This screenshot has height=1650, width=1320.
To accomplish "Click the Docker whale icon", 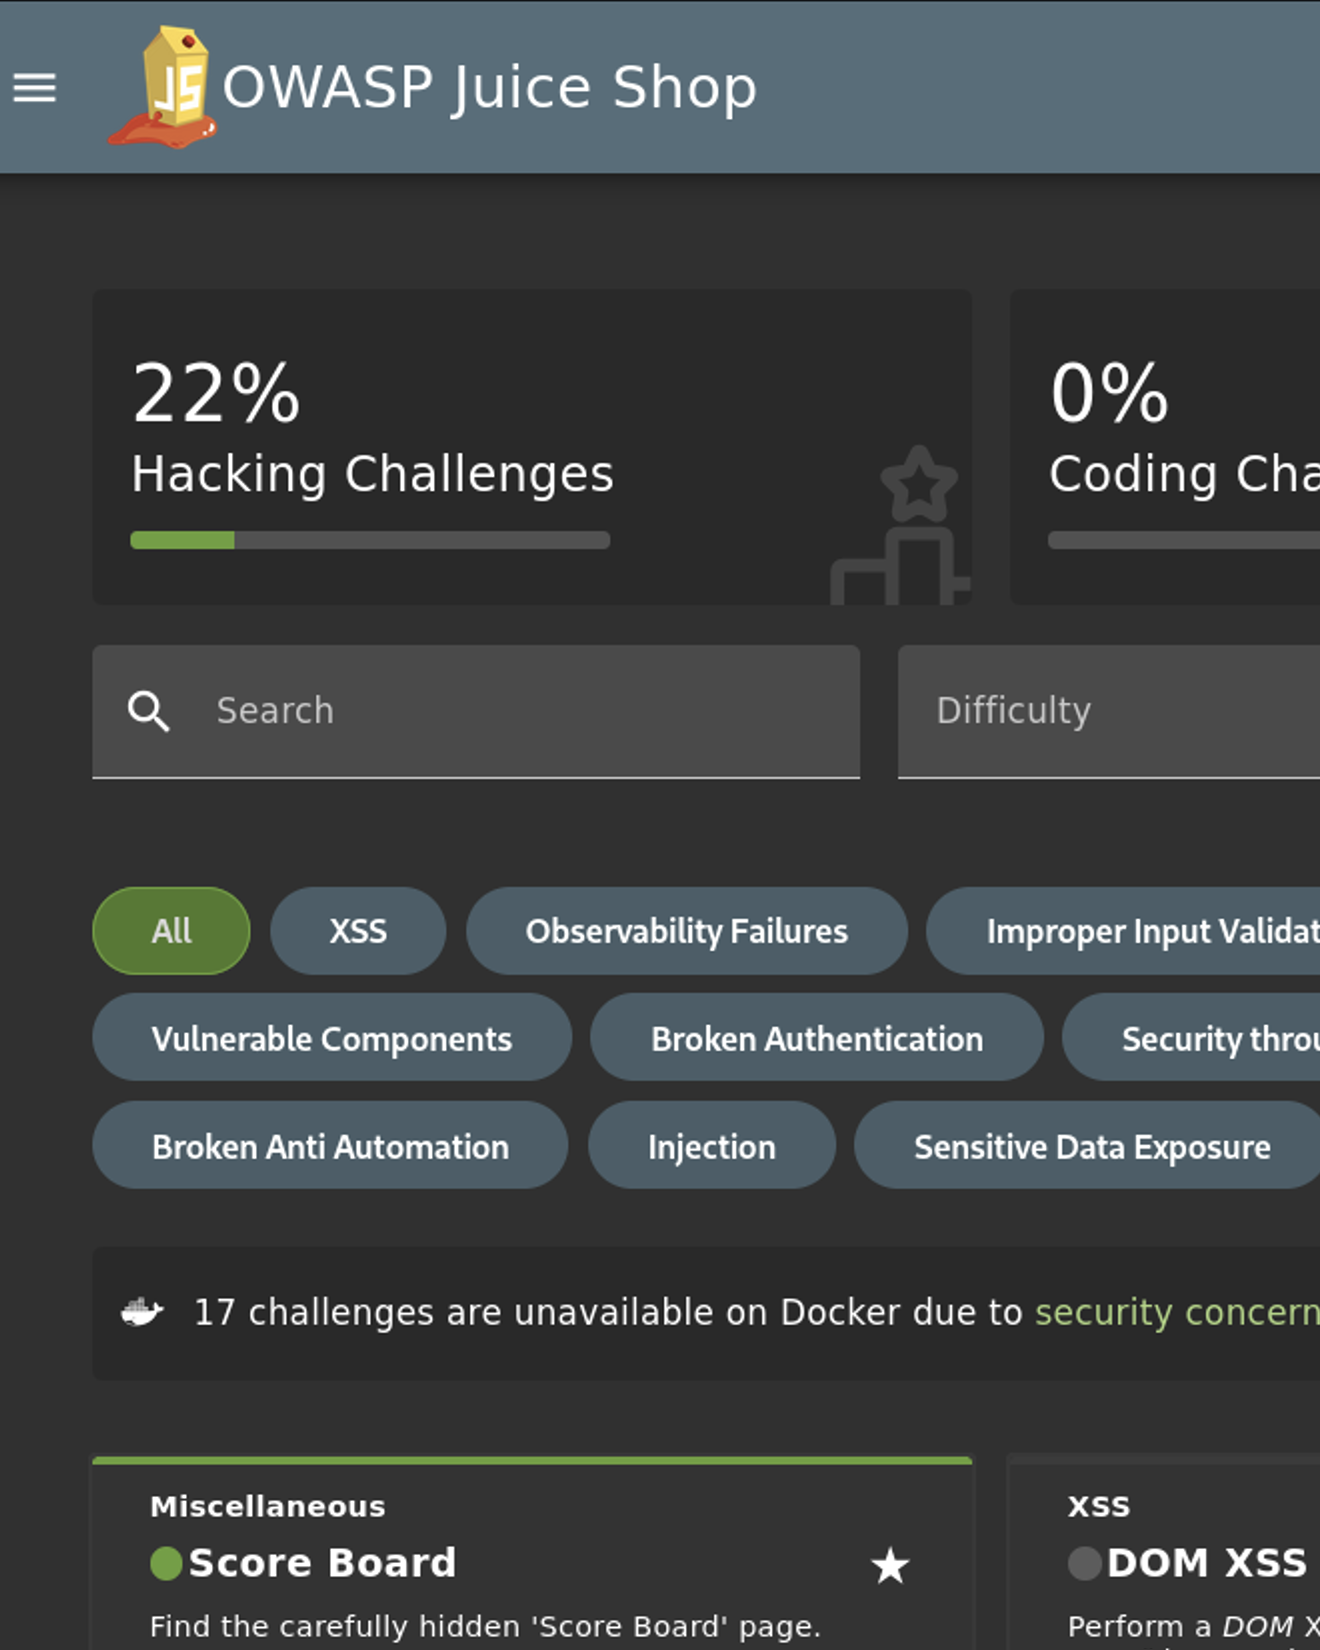I will point(142,1311).
